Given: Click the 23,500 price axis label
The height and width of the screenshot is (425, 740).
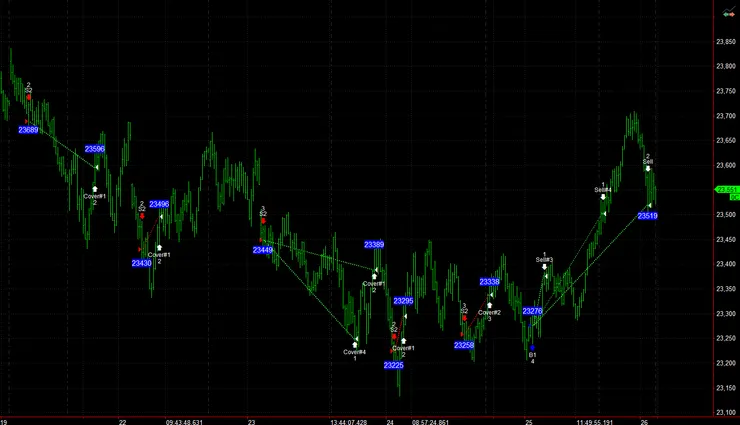Looking at the screenshot, I should 726,215.
